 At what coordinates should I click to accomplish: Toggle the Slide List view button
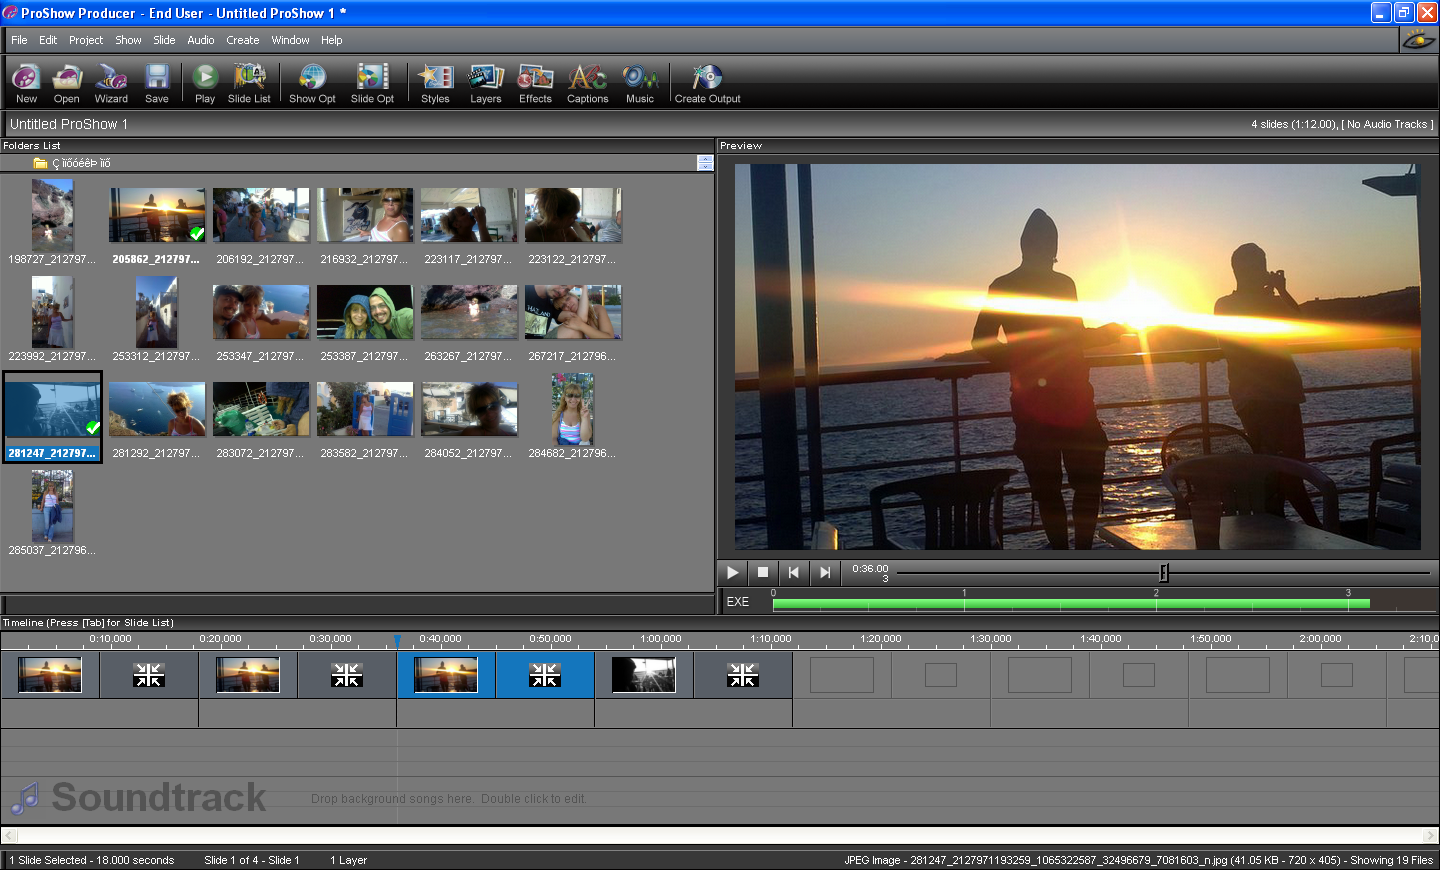coord(249,84)
